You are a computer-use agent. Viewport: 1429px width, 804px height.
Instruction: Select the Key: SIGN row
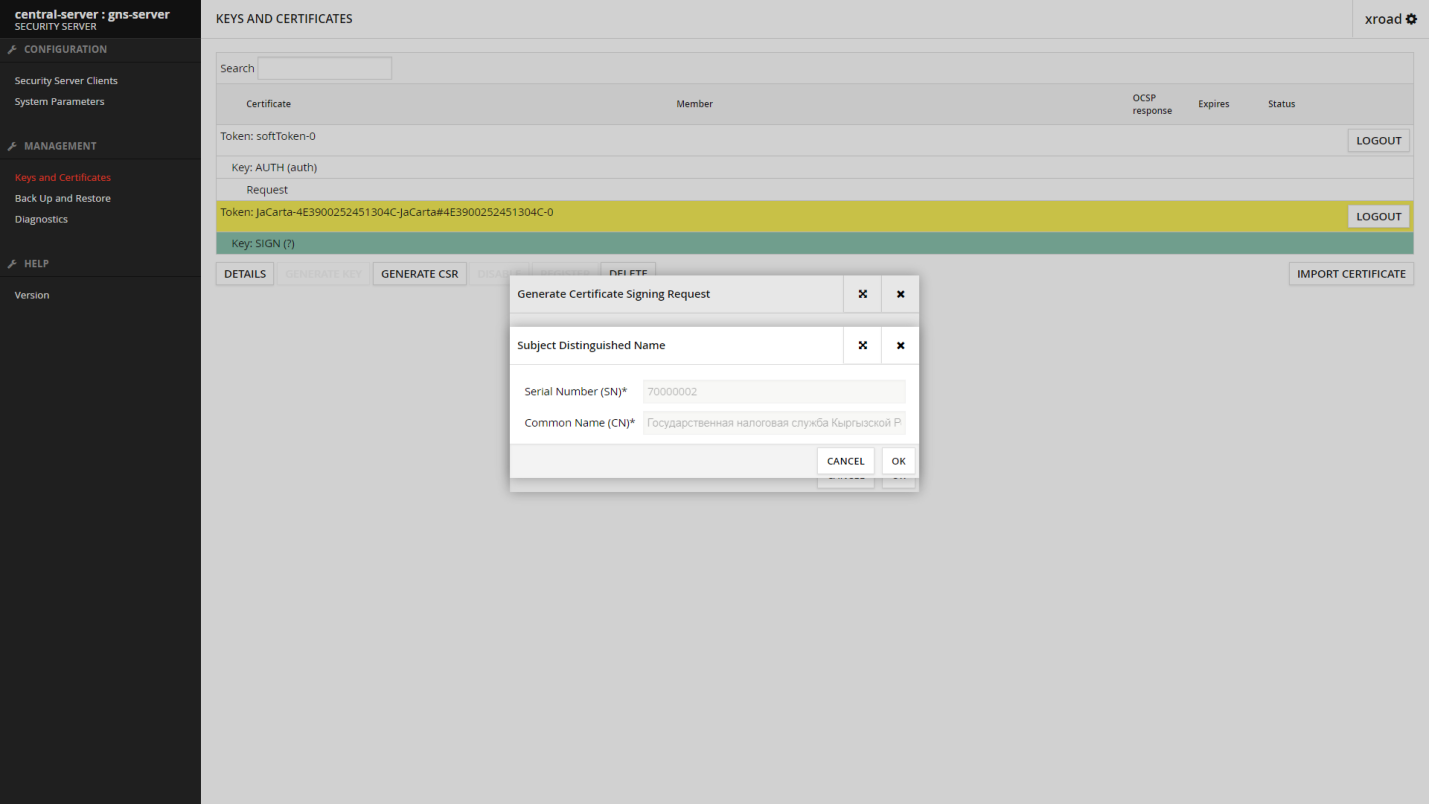700,244
